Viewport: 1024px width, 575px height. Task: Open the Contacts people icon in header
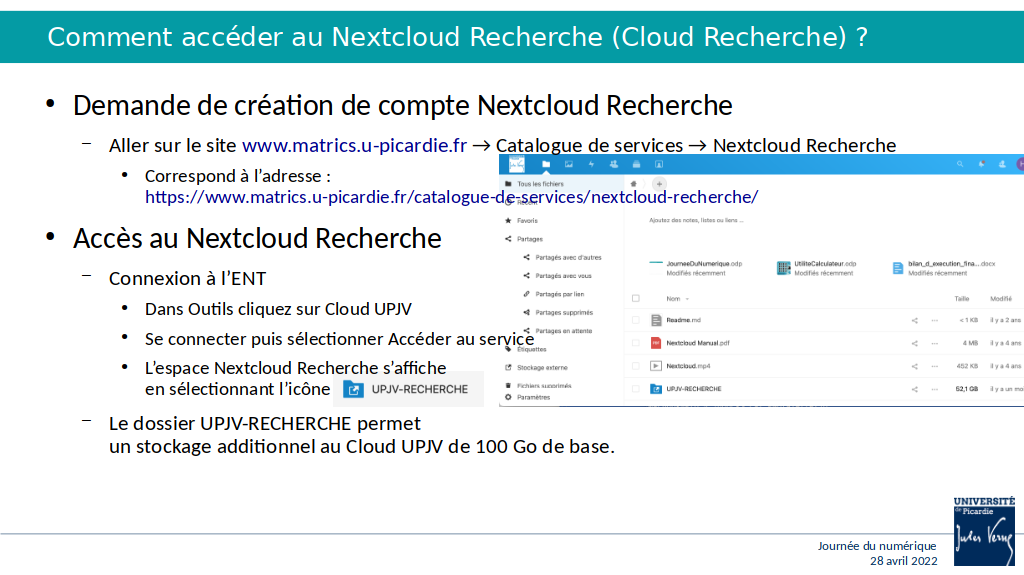tap(614, 164)
